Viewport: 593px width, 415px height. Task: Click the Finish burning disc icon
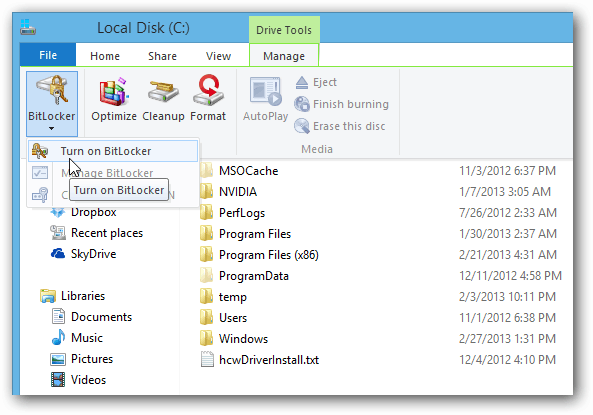click(x=302, y=104)
